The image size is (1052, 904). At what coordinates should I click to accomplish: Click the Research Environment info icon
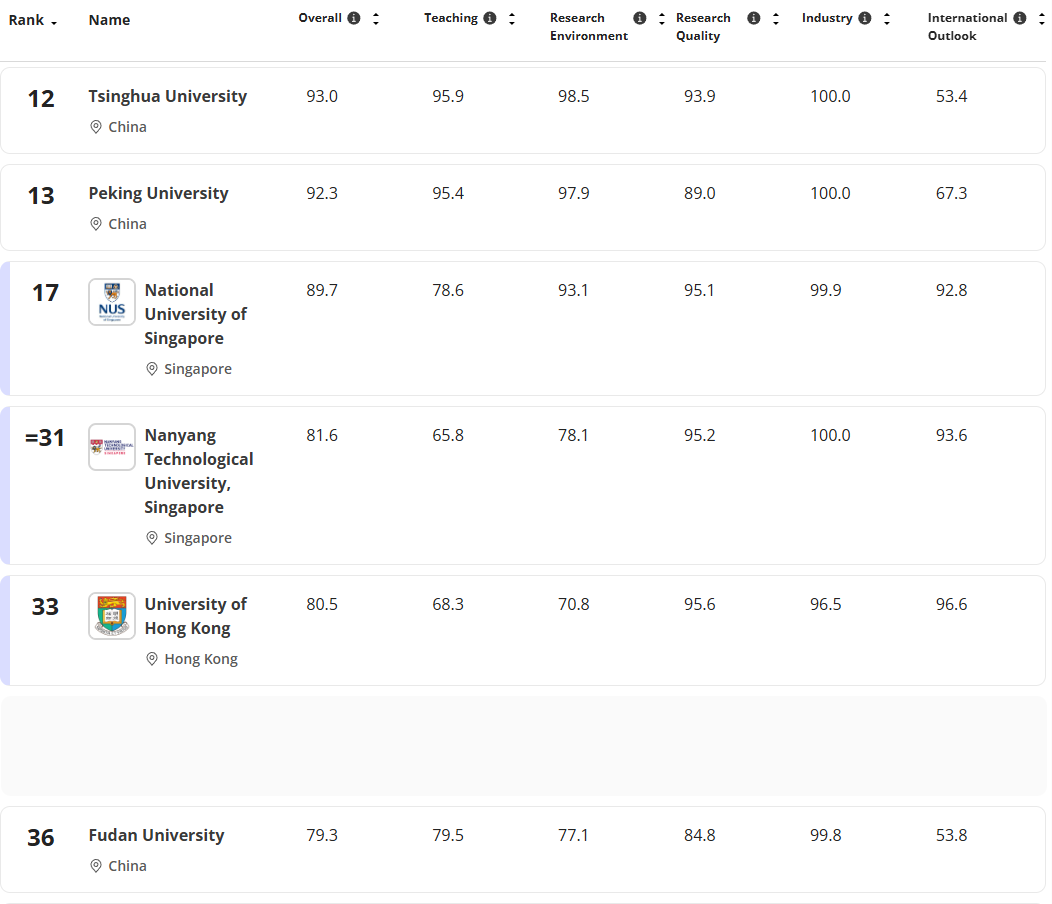(639, 18)
